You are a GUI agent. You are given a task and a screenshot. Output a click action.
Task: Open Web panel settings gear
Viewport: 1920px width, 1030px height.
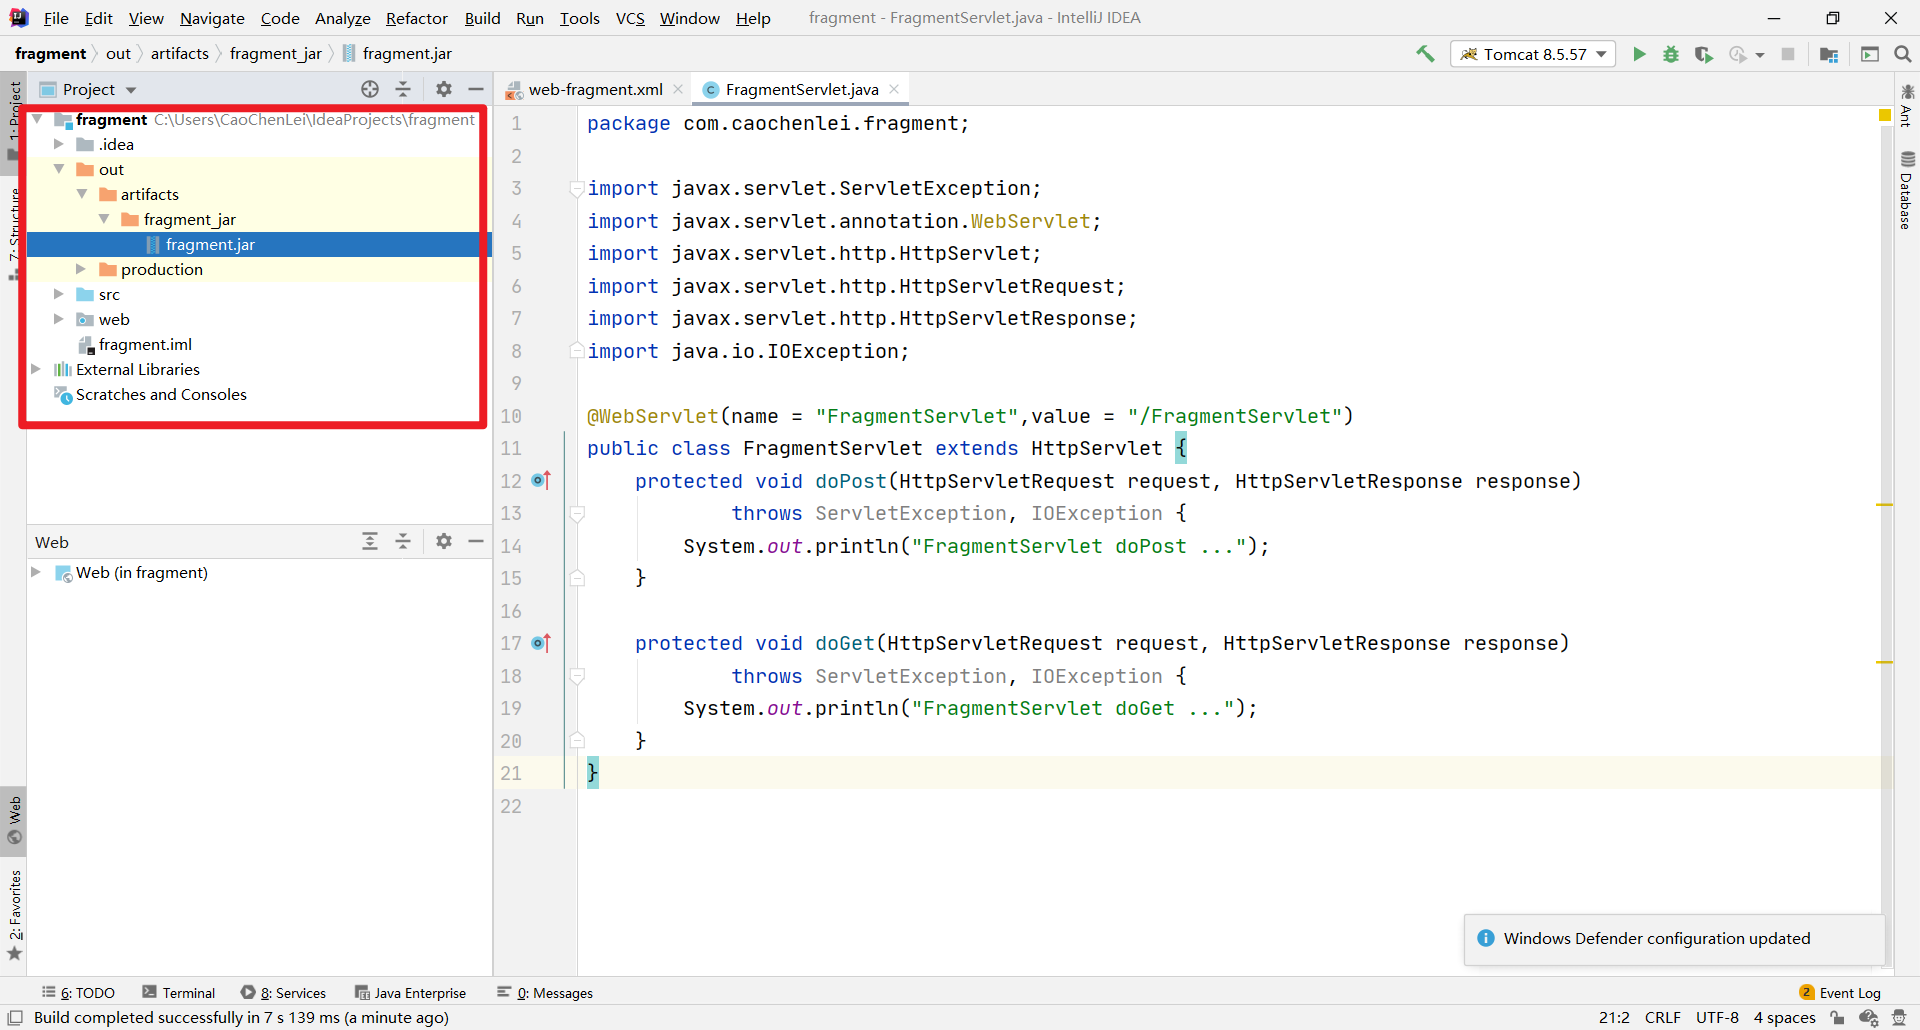pyautogui.click(x=444, y=541)
